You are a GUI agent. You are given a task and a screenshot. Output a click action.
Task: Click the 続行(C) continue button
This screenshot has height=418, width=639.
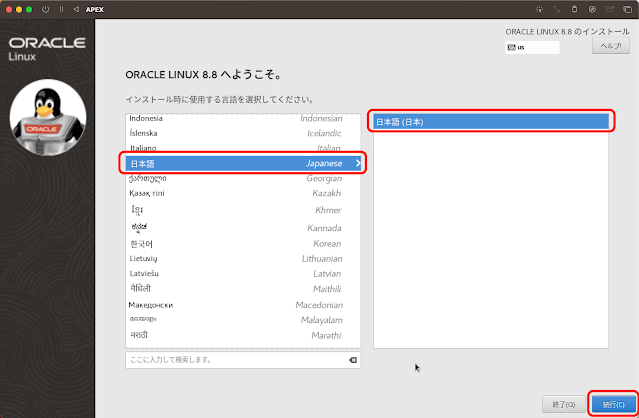pos(613,404)
